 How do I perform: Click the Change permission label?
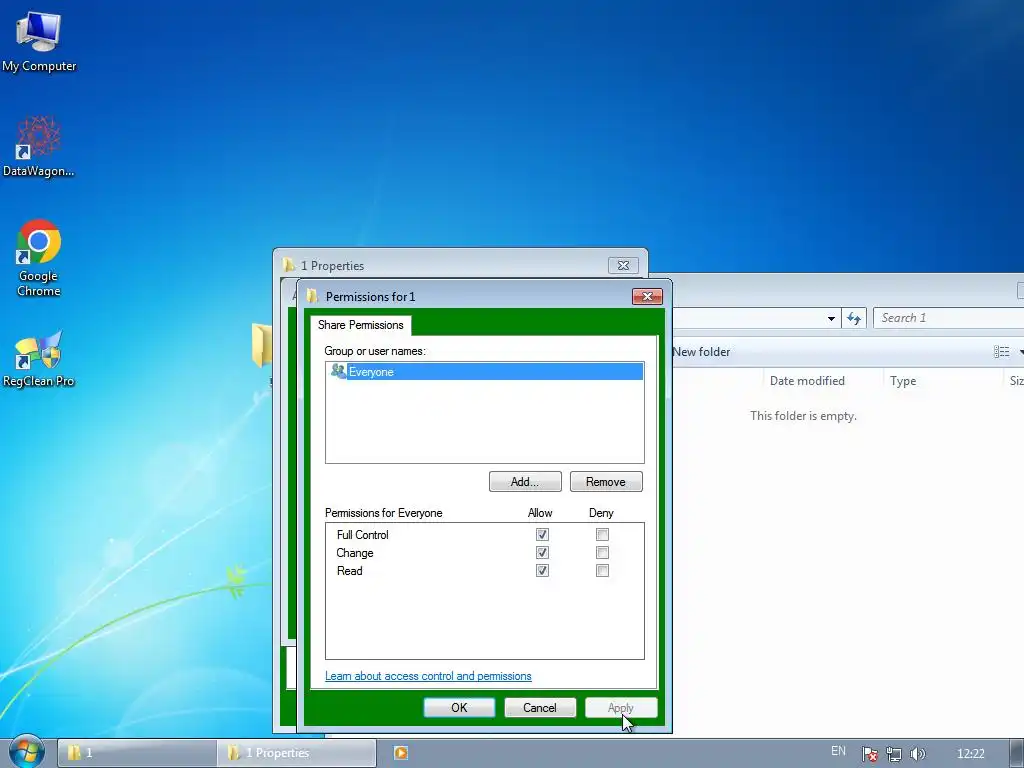pos(355,553)
